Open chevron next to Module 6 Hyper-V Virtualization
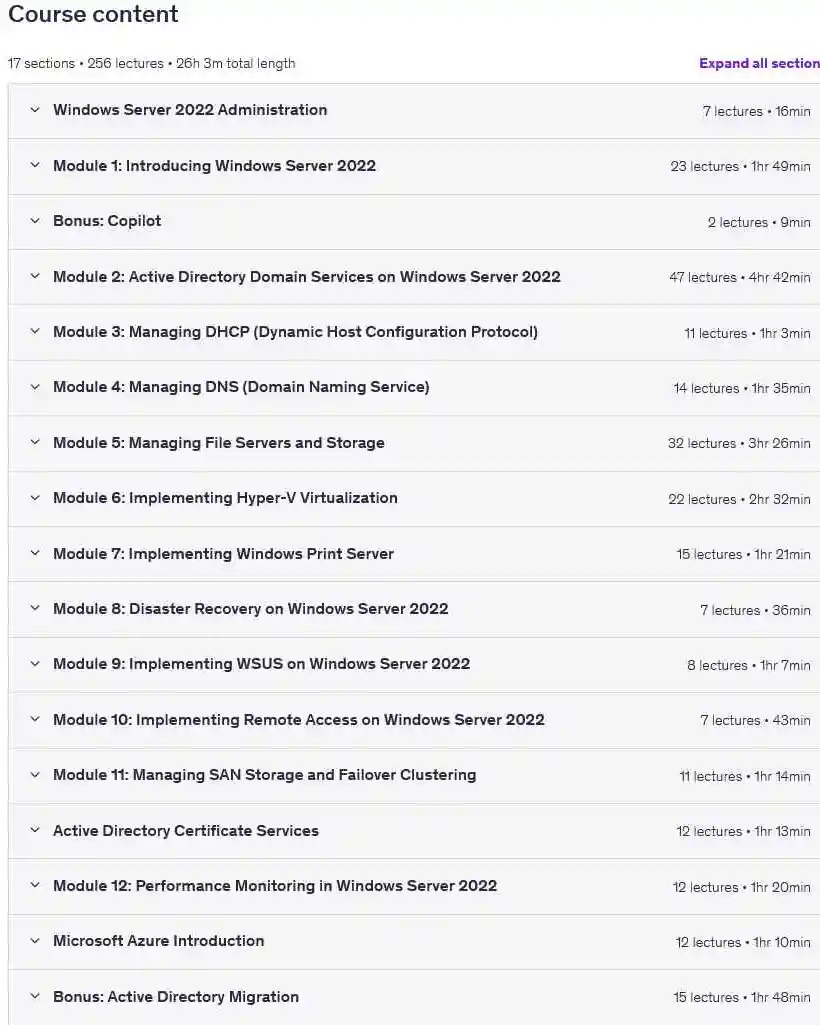This screenshot has width=820, height=1025. (35, 497)
